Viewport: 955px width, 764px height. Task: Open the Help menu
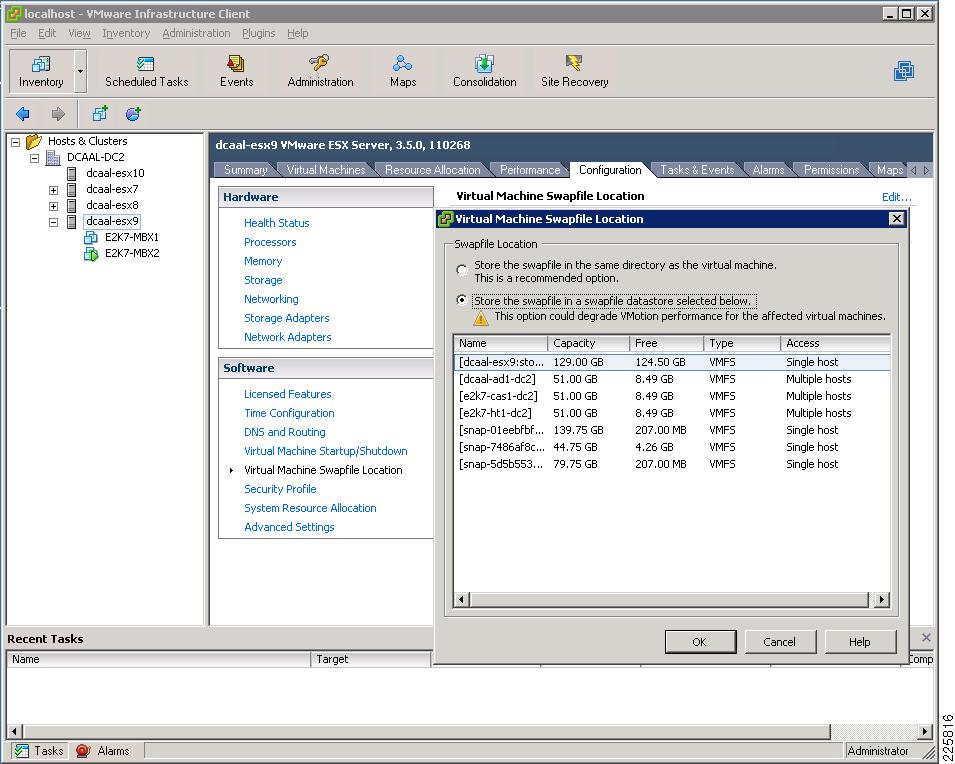[x=297, y=33]
